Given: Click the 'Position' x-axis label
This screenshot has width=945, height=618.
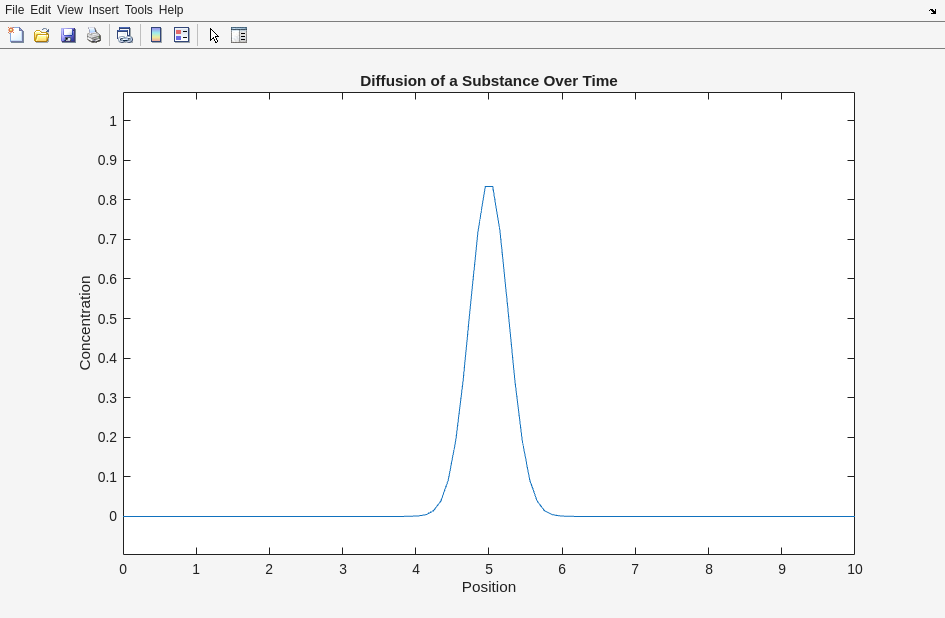Looking at the screenshot, I should 488,587.
